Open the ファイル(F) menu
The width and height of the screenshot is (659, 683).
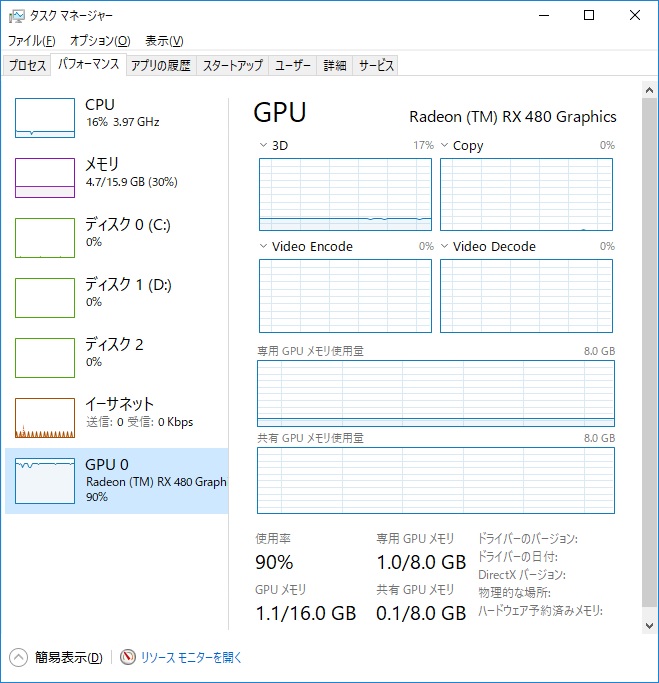31,41
